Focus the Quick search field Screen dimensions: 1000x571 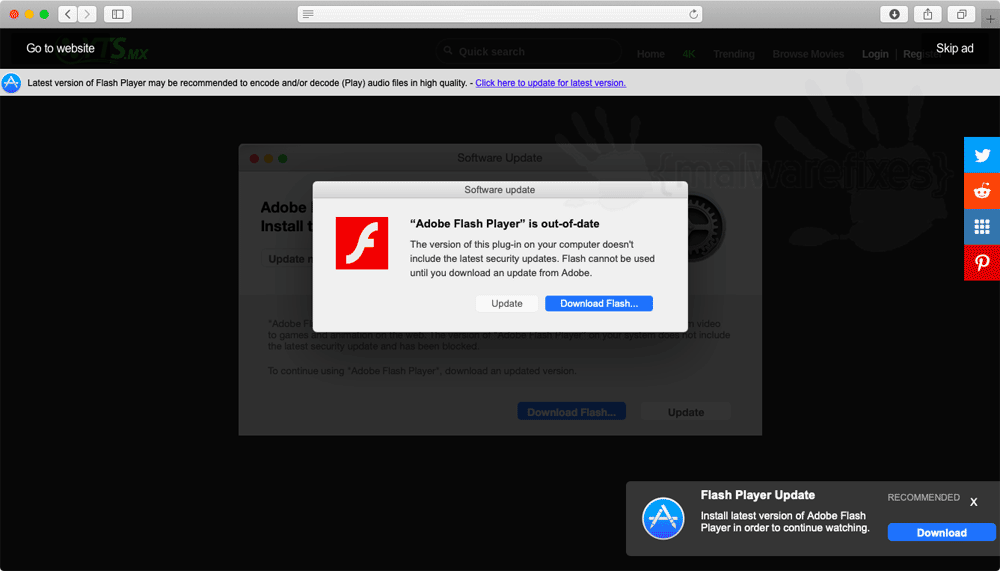[529, 52]
